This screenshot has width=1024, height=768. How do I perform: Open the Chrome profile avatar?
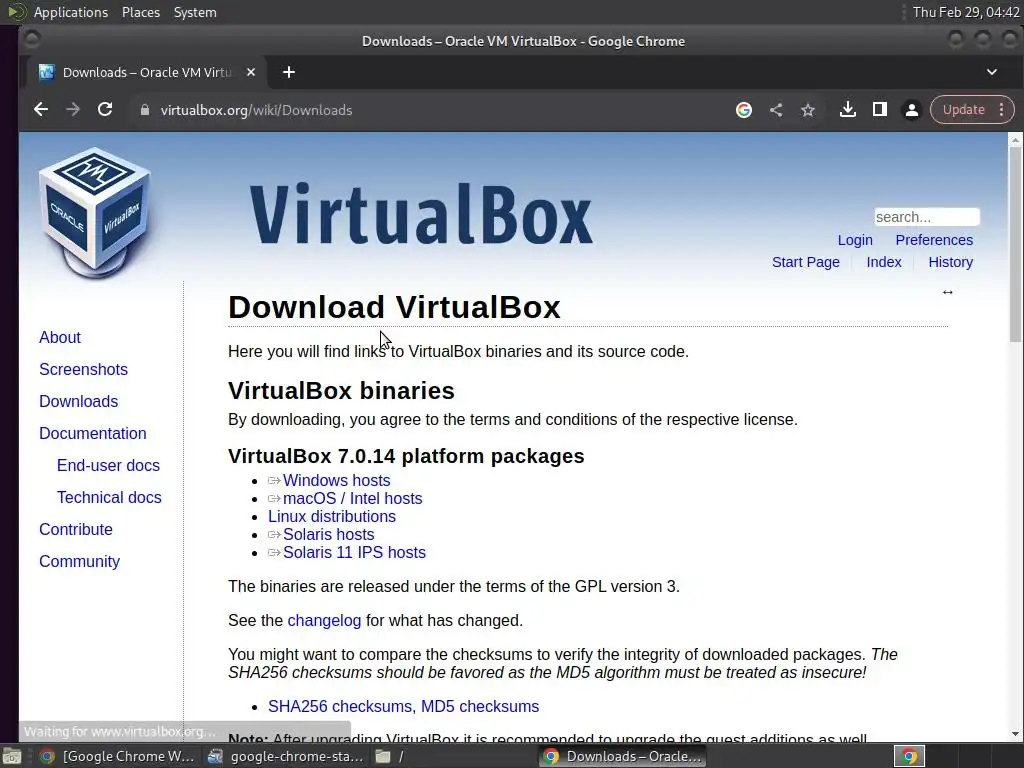click(912, 110)
